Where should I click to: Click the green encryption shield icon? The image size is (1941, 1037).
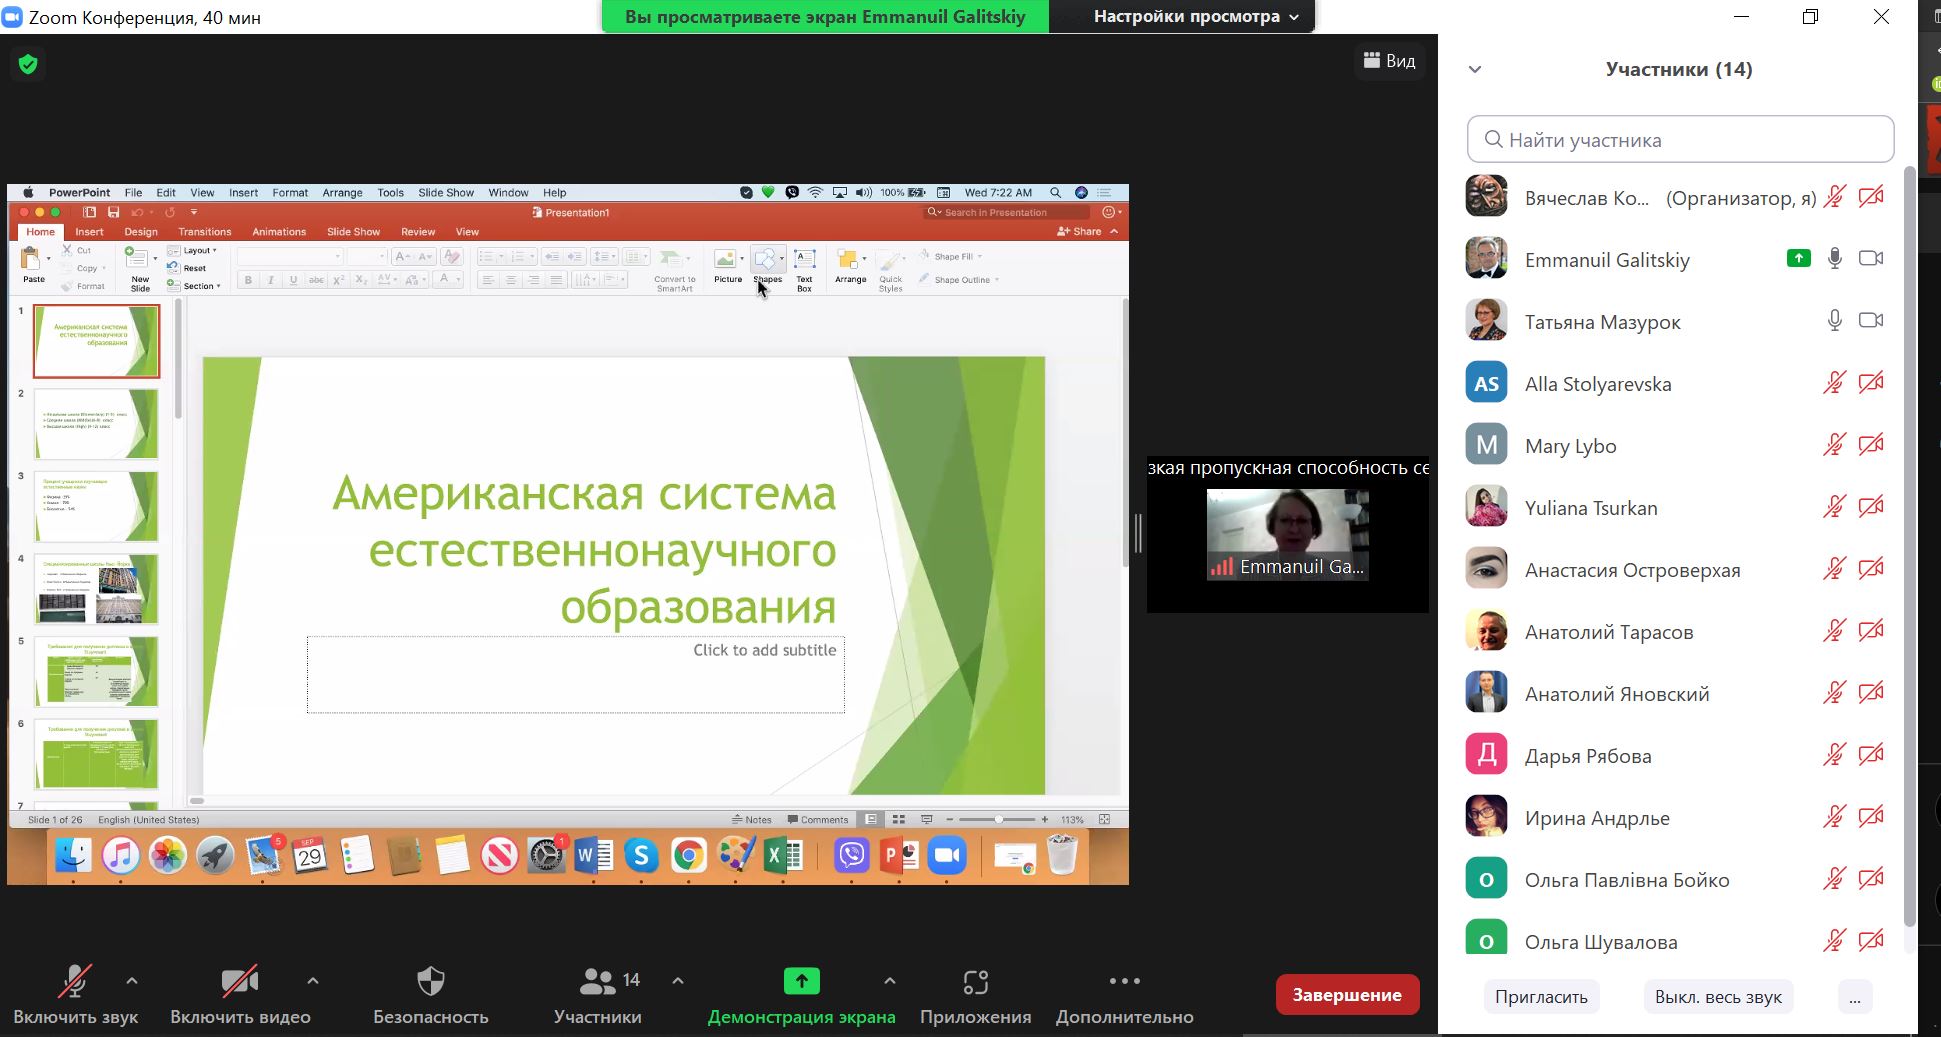coord(28,65)
